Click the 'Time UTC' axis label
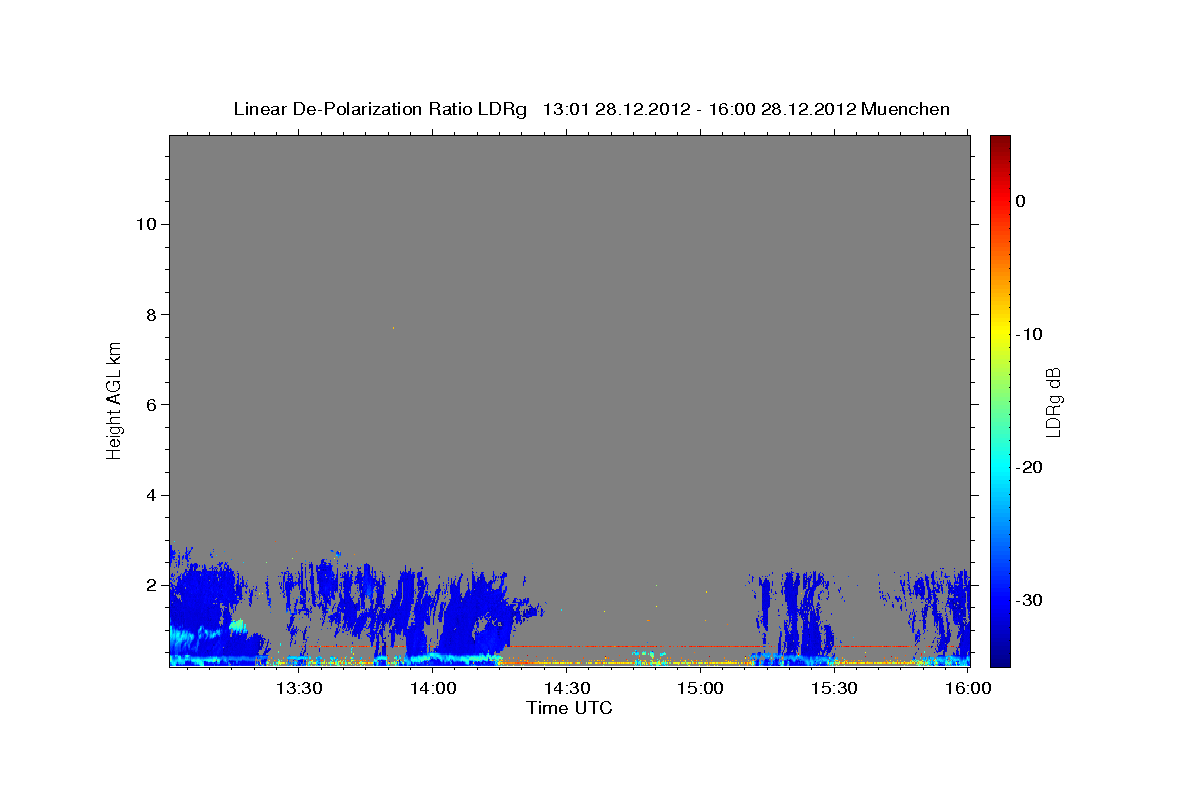 (x=569, y=708)
